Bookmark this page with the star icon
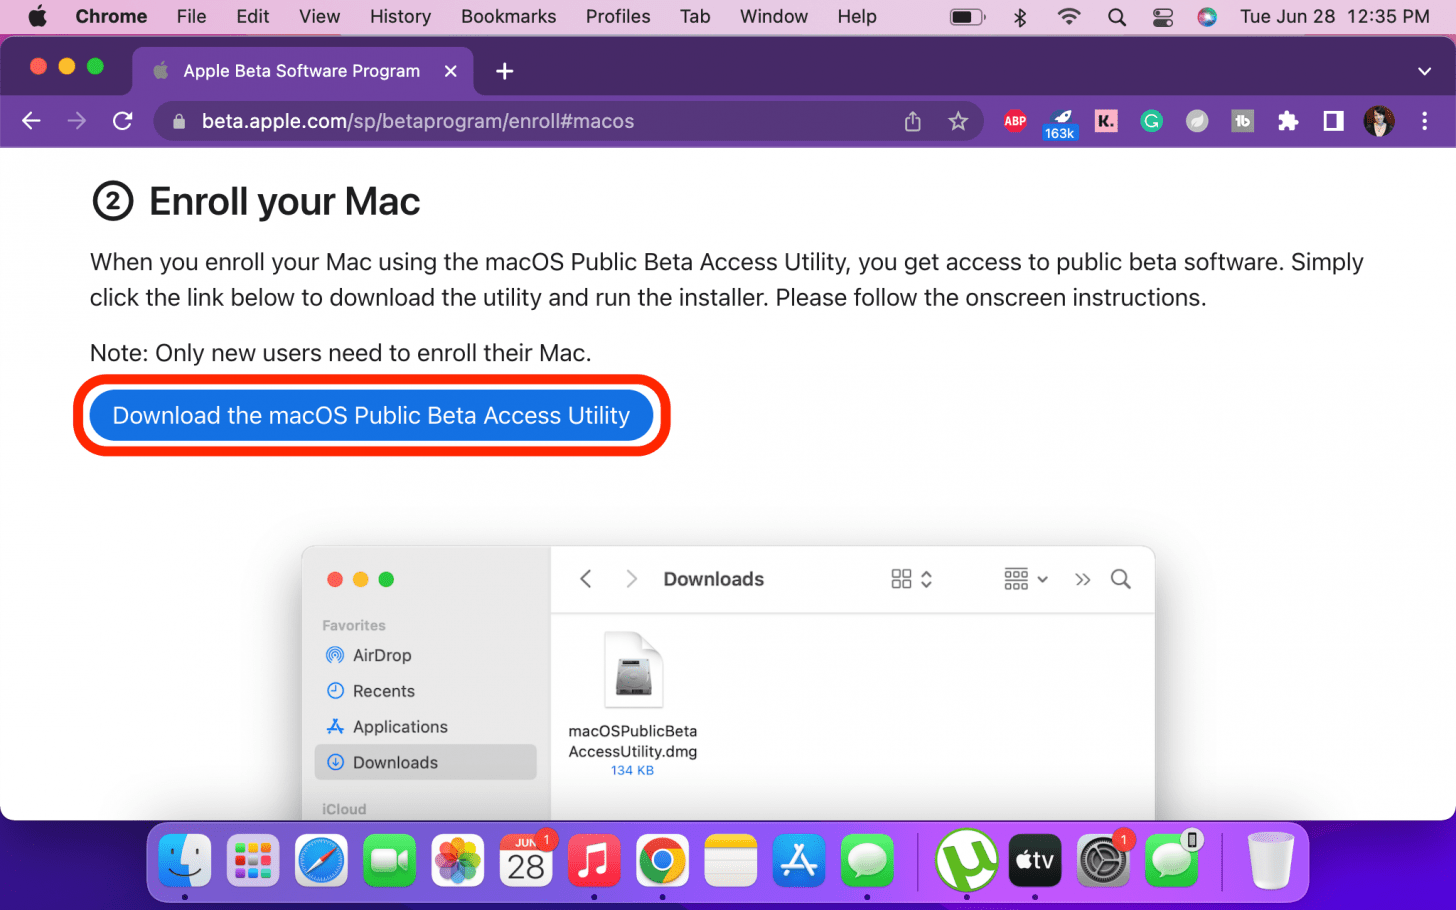 click(958, 121)
